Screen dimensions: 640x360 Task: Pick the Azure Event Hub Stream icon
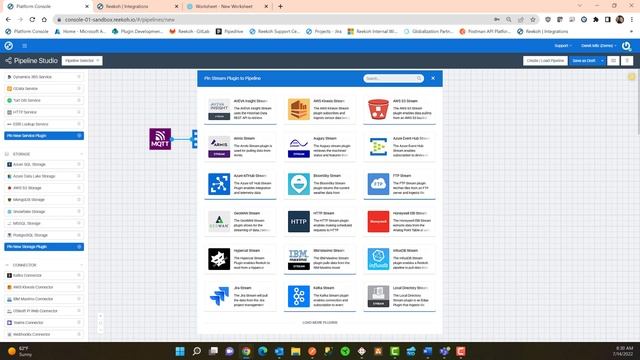(378, 147)
